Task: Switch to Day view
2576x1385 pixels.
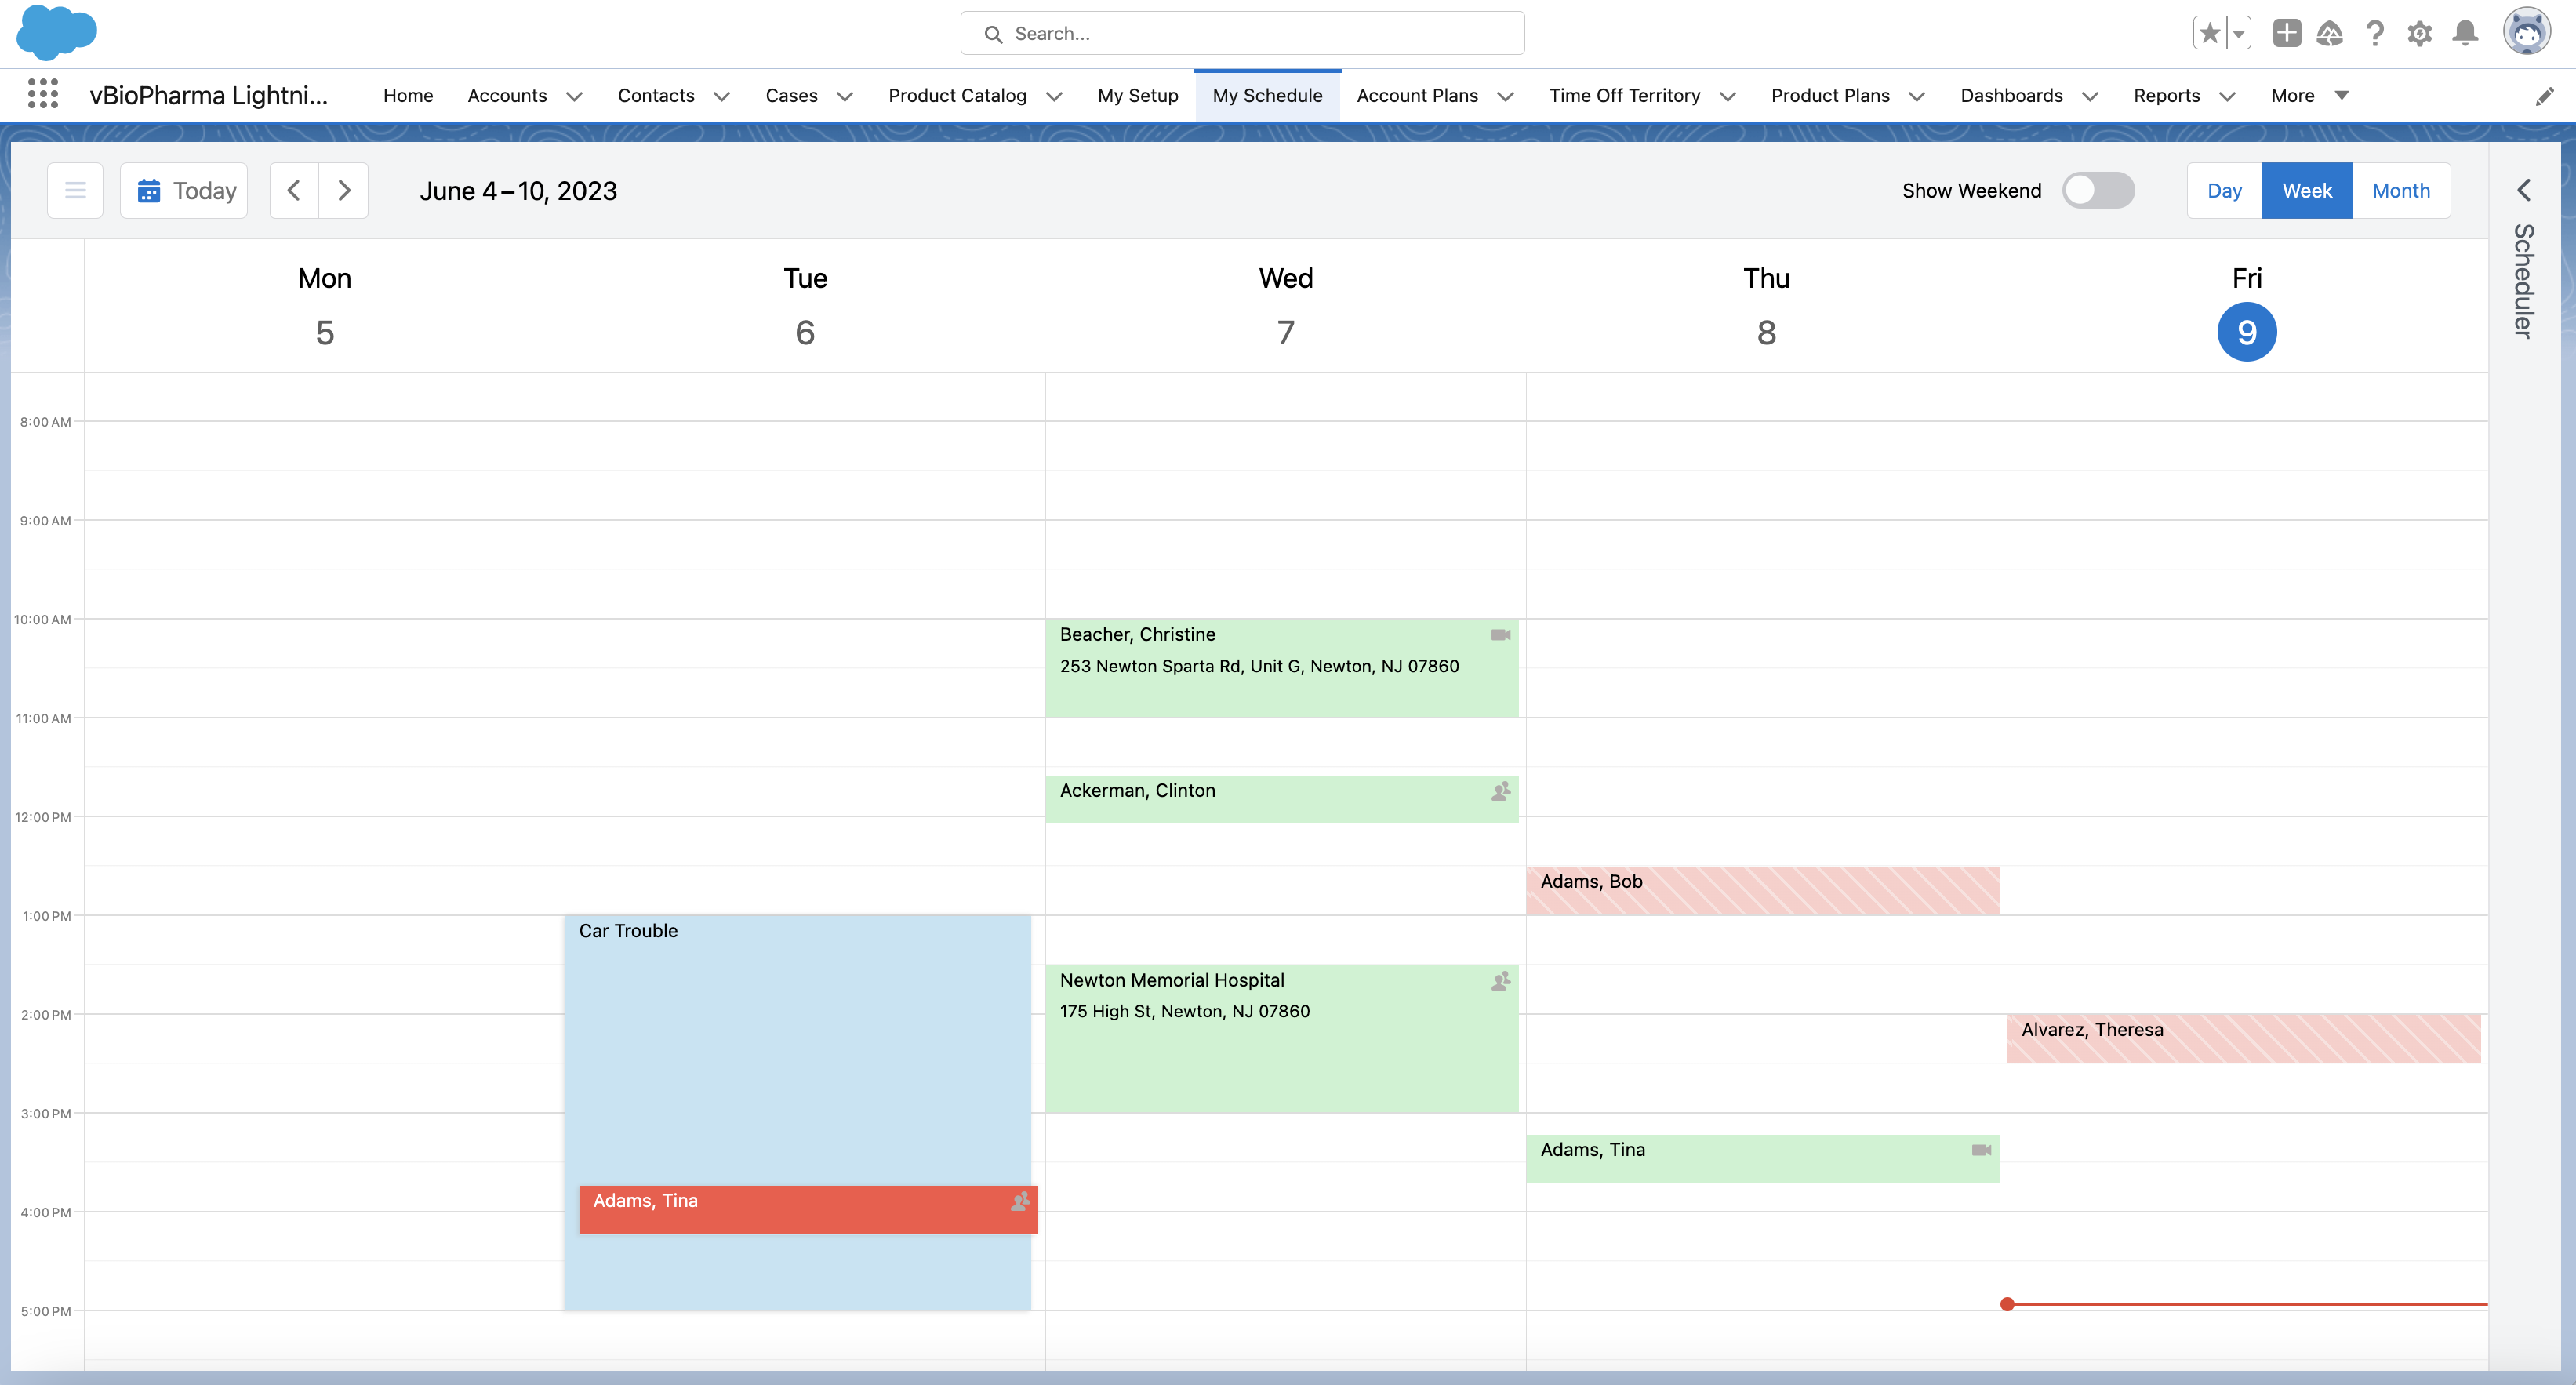Action: [x=2224, y=190]
